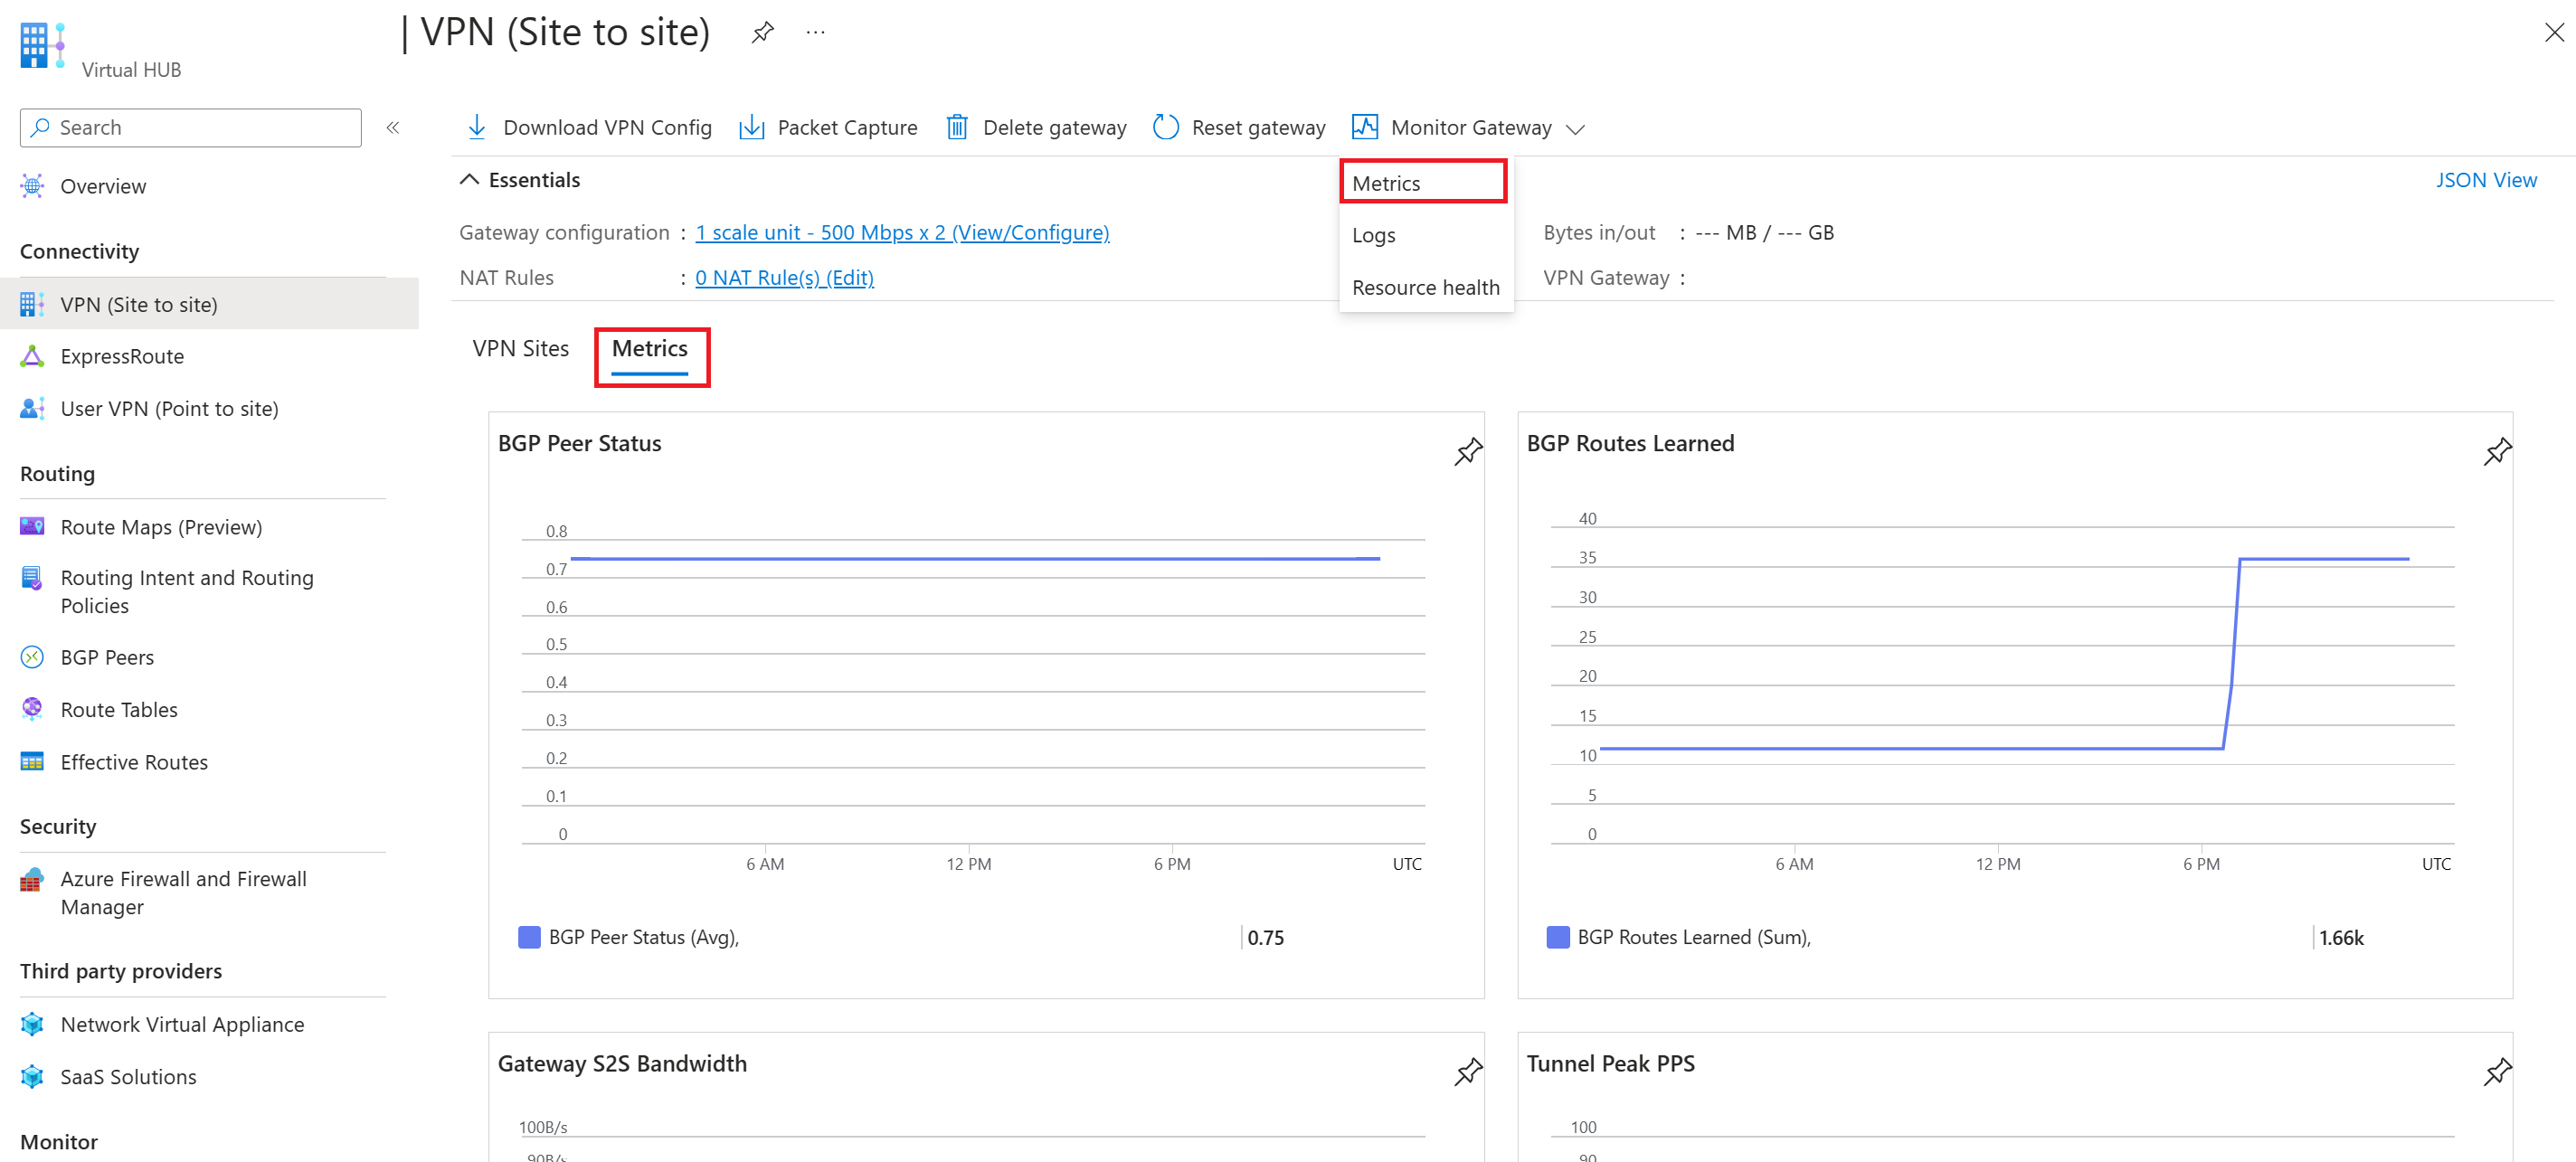Open the gateway scale unit View/Configure link
This screenshot has width=2576, height=1162.
click(x=902, y=232)
